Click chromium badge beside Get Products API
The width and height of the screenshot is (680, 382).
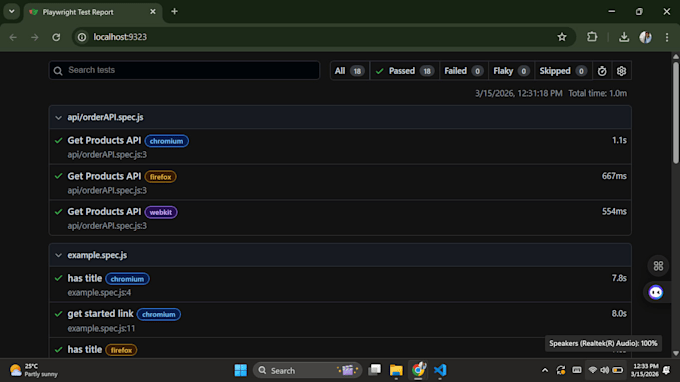click(x=167, y=141)
